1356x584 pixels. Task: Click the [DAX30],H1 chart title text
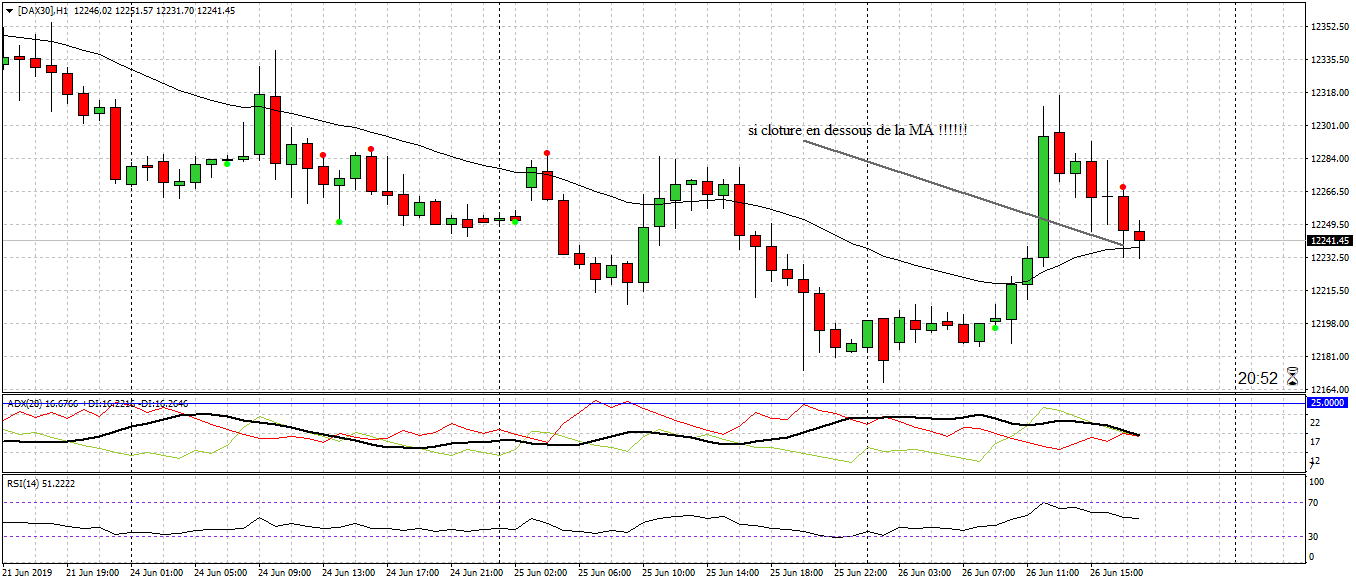pos(43,10)
